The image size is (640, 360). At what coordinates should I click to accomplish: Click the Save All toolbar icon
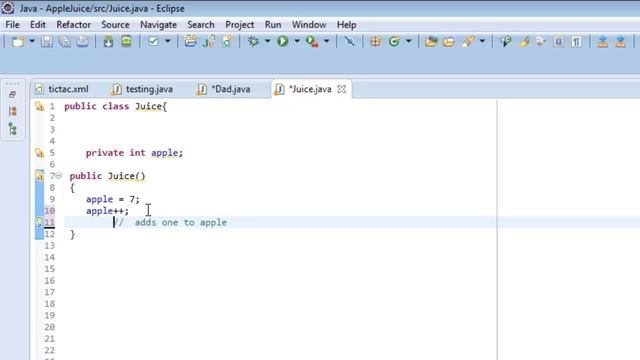point(65,42)
